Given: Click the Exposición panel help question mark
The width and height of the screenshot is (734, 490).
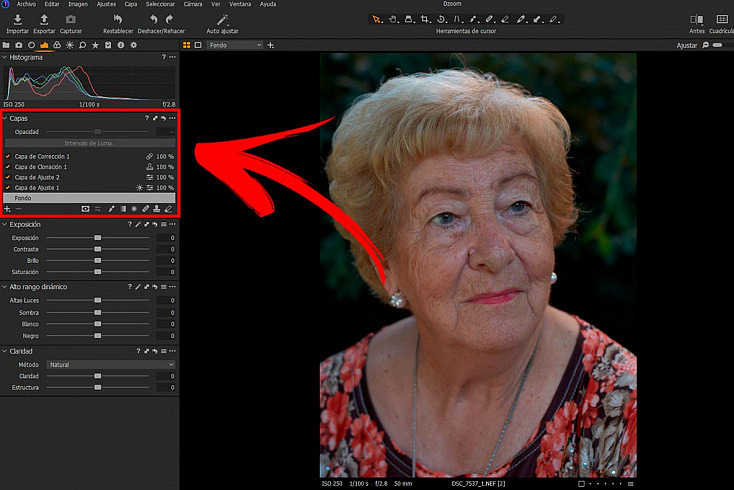Looking at the screenshot, I should (x=130, y=225).
